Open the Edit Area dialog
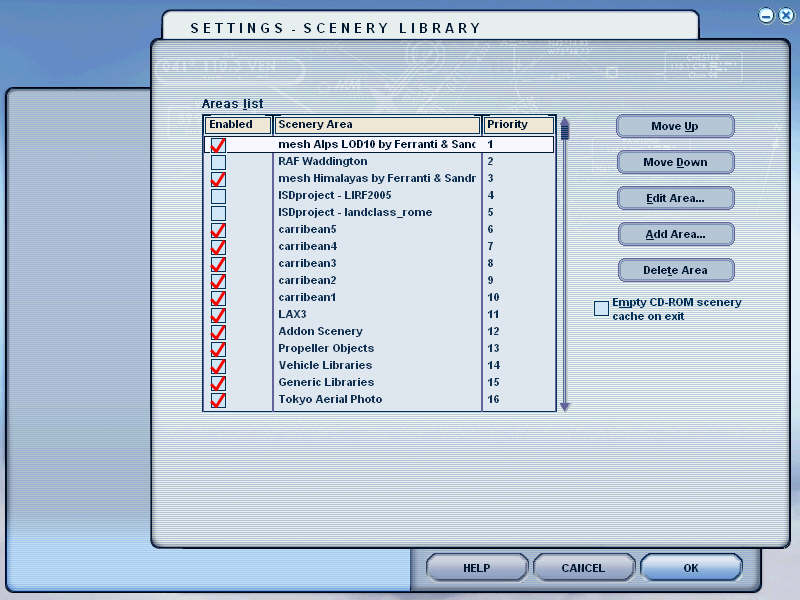800x600 pixels. click(x=675, y=198)
